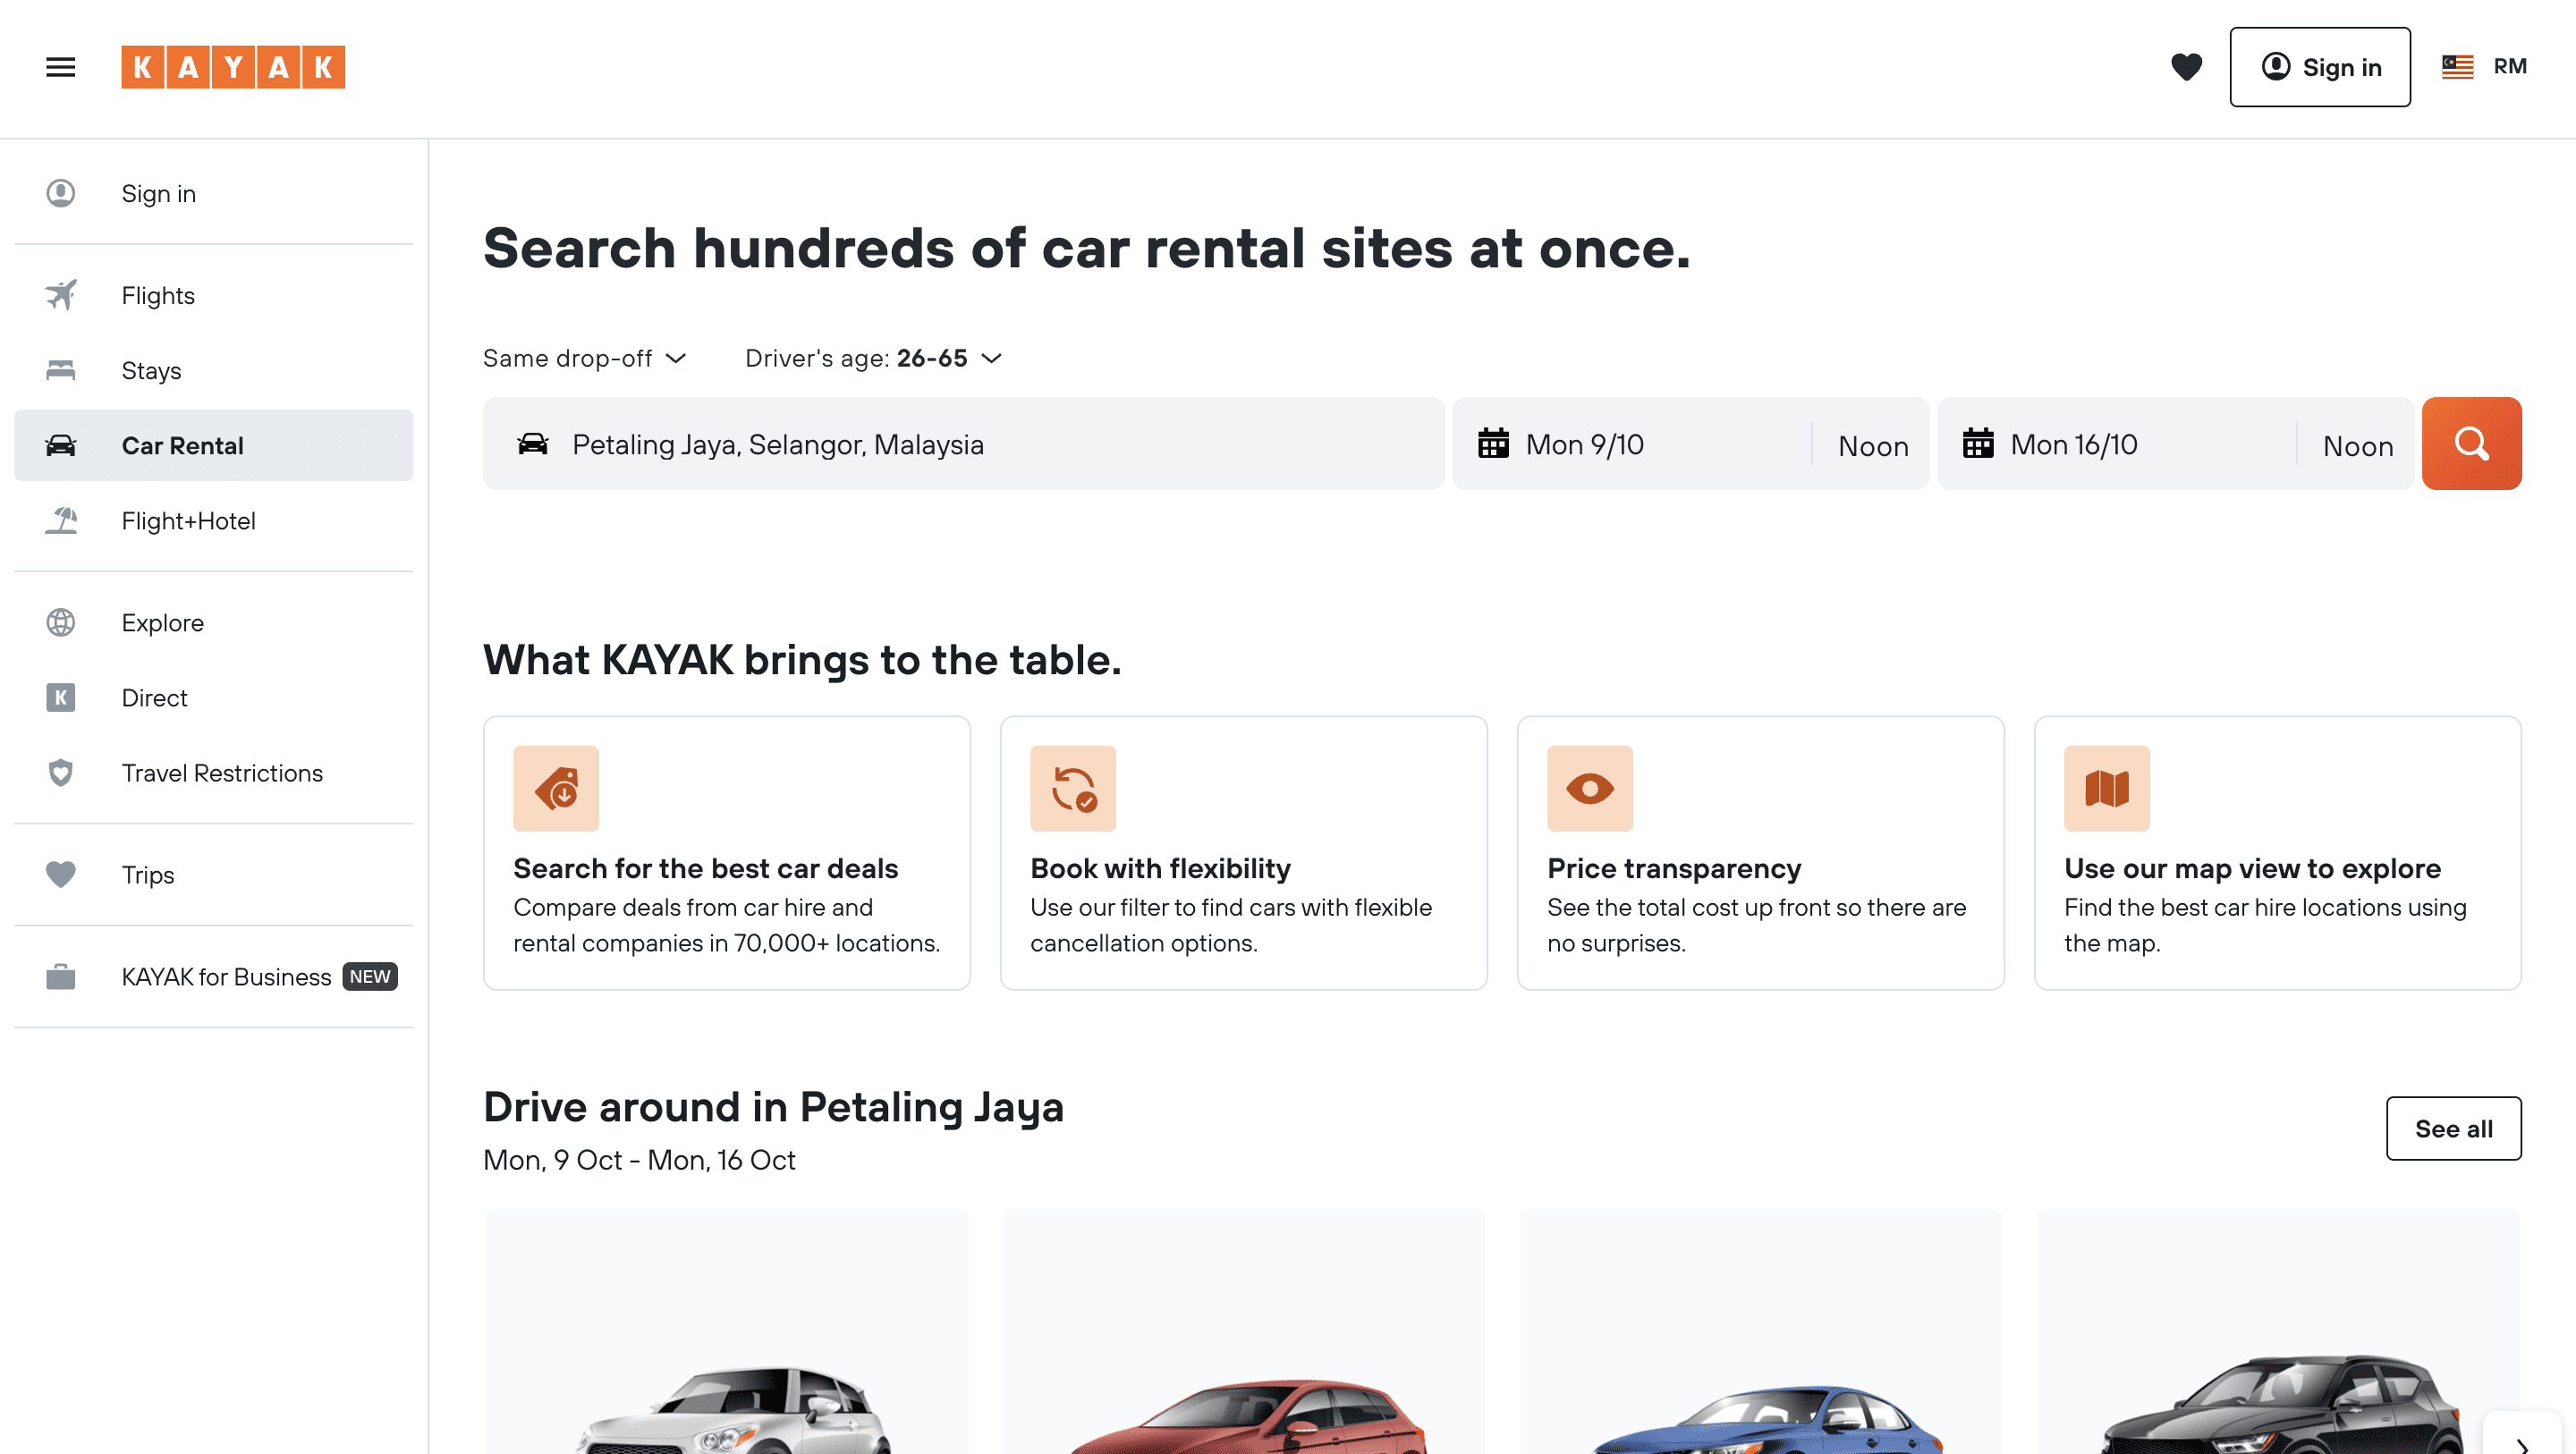Click the orange search magnifier button
Image resolution: width=2576 pixels, height=1454 pixels.
[2471, 443]
